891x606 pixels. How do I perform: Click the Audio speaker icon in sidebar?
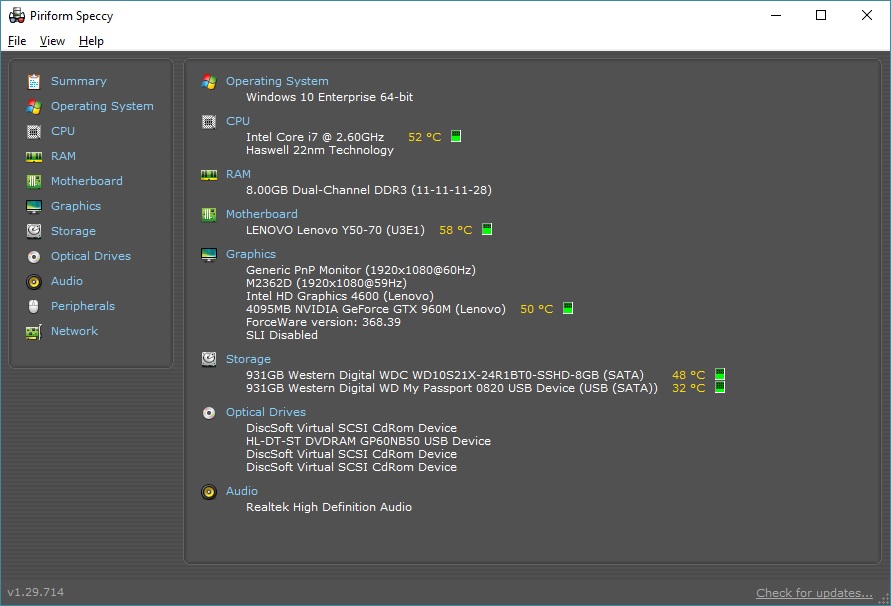pyautogui.click(x=34, y=282)
